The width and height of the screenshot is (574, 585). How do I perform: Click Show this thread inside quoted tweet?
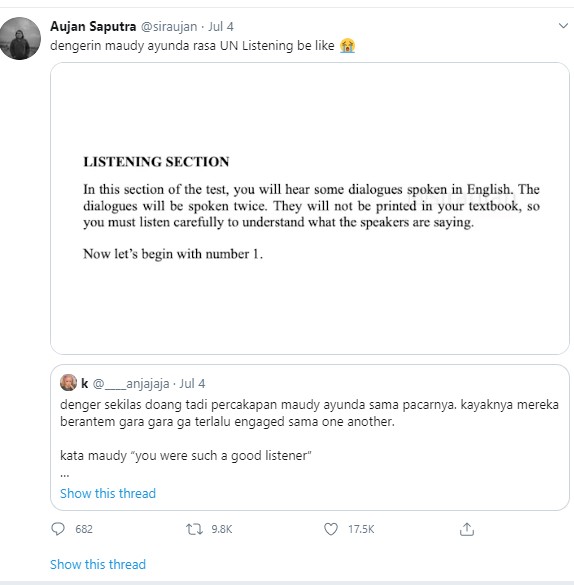point(108,493)
